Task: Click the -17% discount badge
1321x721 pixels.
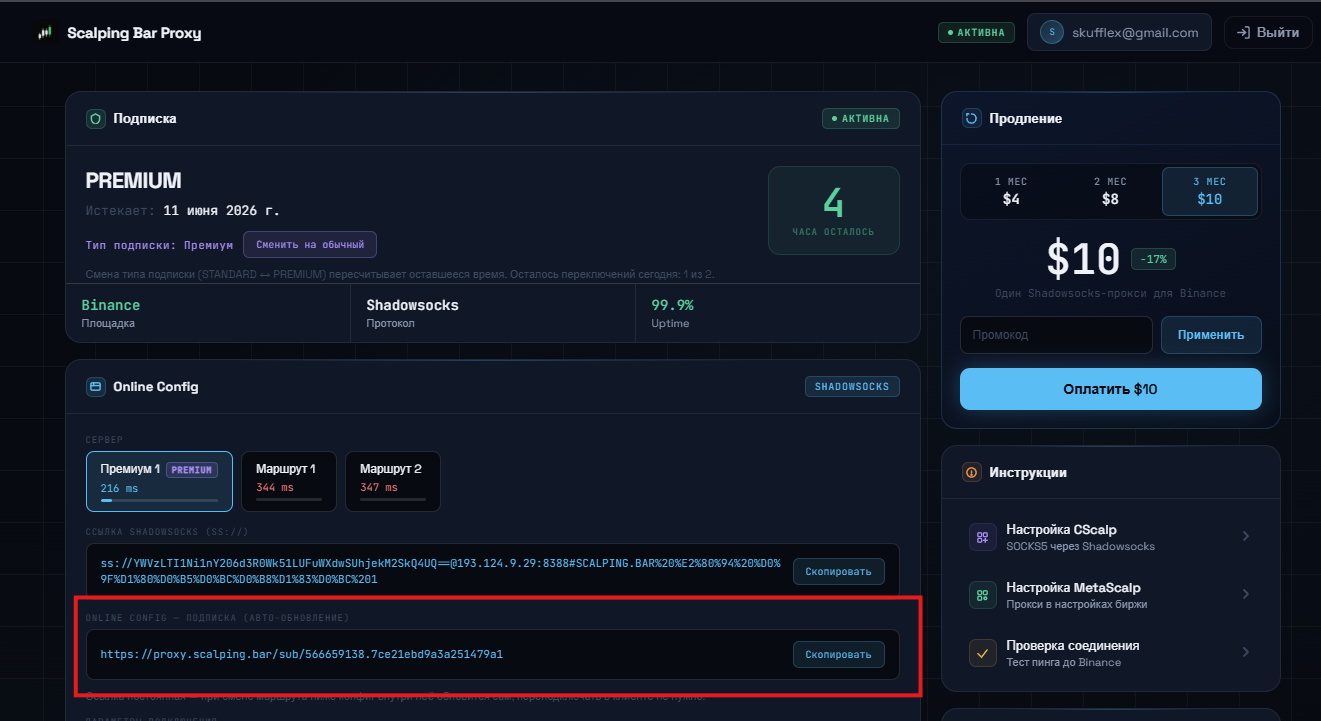Action: (1154, 259)
